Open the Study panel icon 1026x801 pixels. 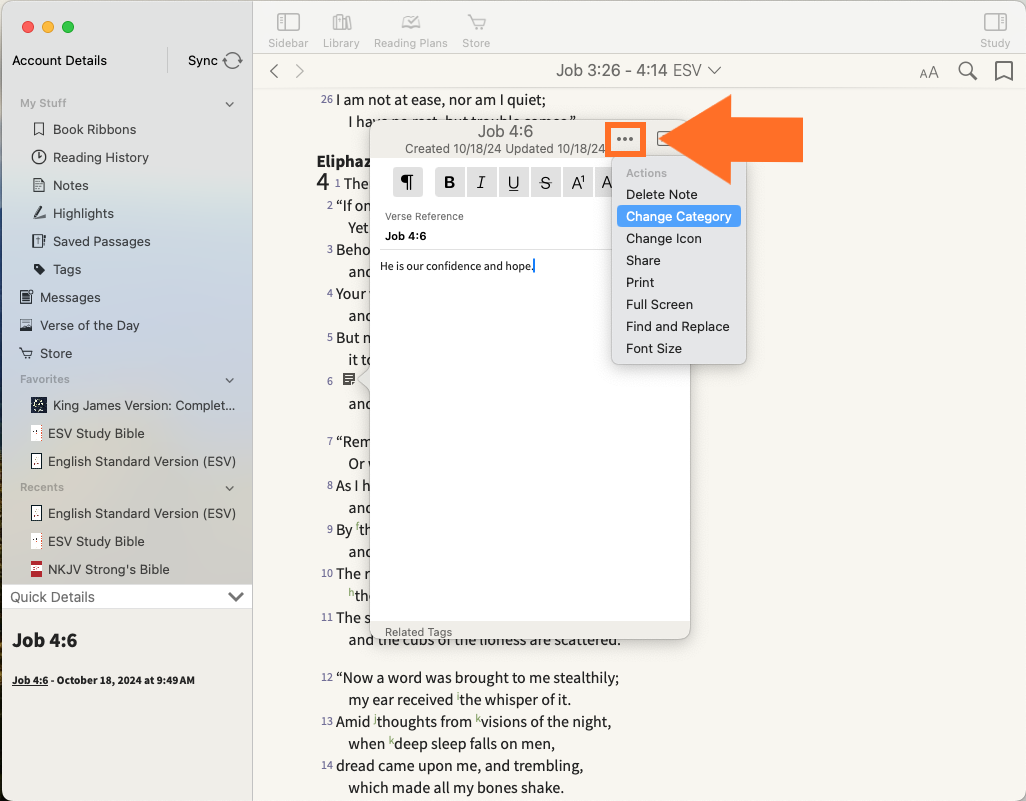[994, 30]
